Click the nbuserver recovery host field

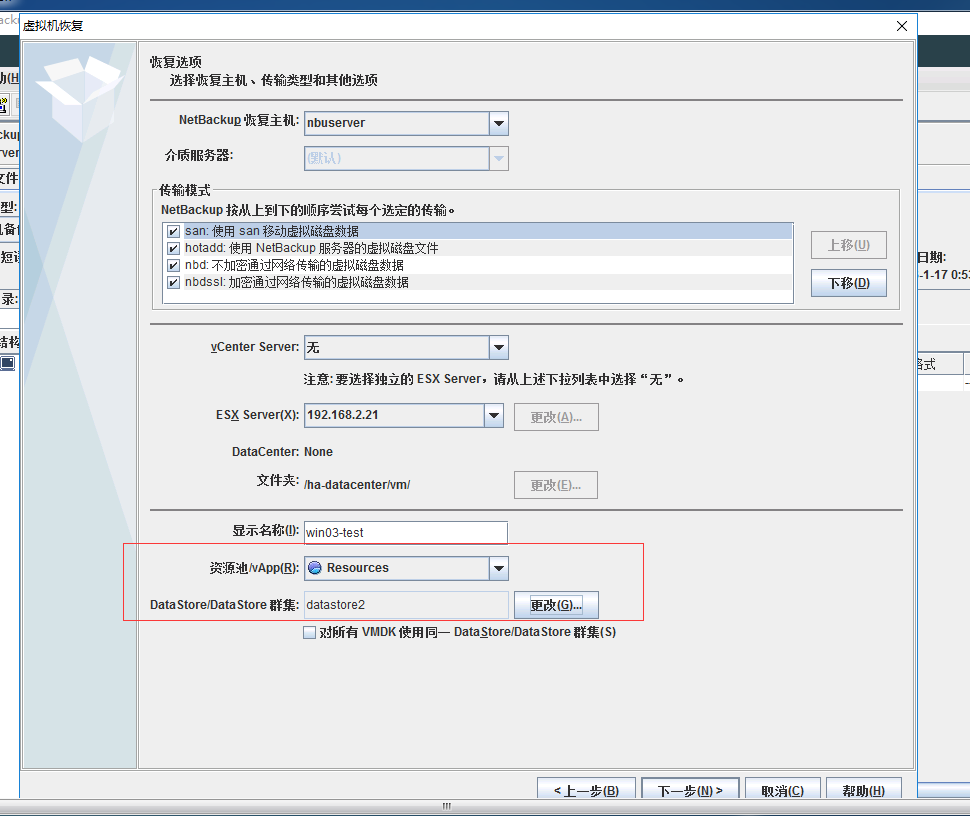(397, 123)
